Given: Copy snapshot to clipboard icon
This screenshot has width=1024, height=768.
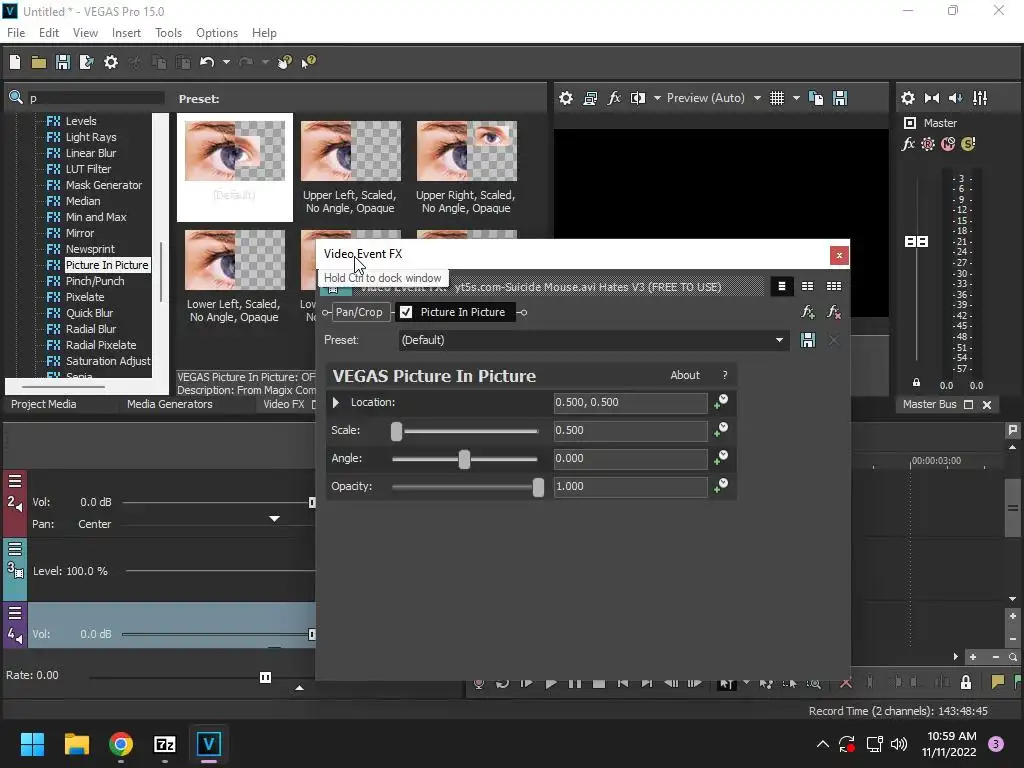Looking at the screenshot, I should (816, 98).
